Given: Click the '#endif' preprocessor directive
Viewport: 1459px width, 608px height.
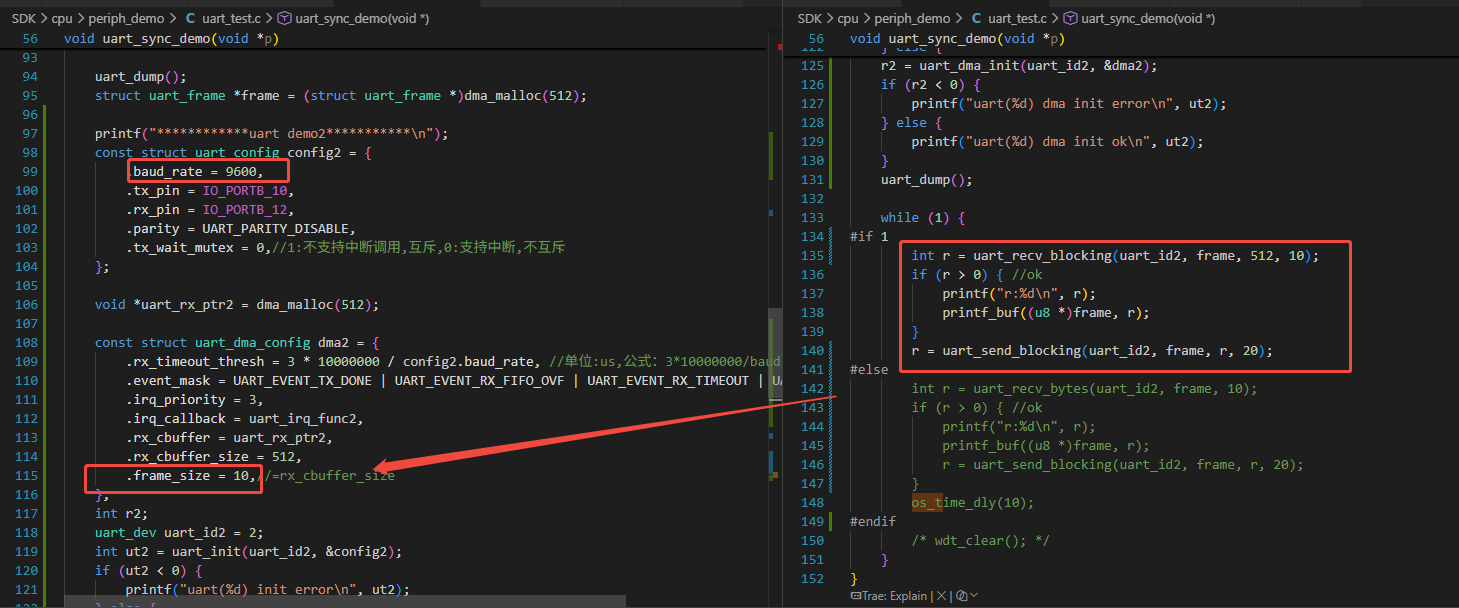Looking at the screenshot, I should click(x=873, y=521).
